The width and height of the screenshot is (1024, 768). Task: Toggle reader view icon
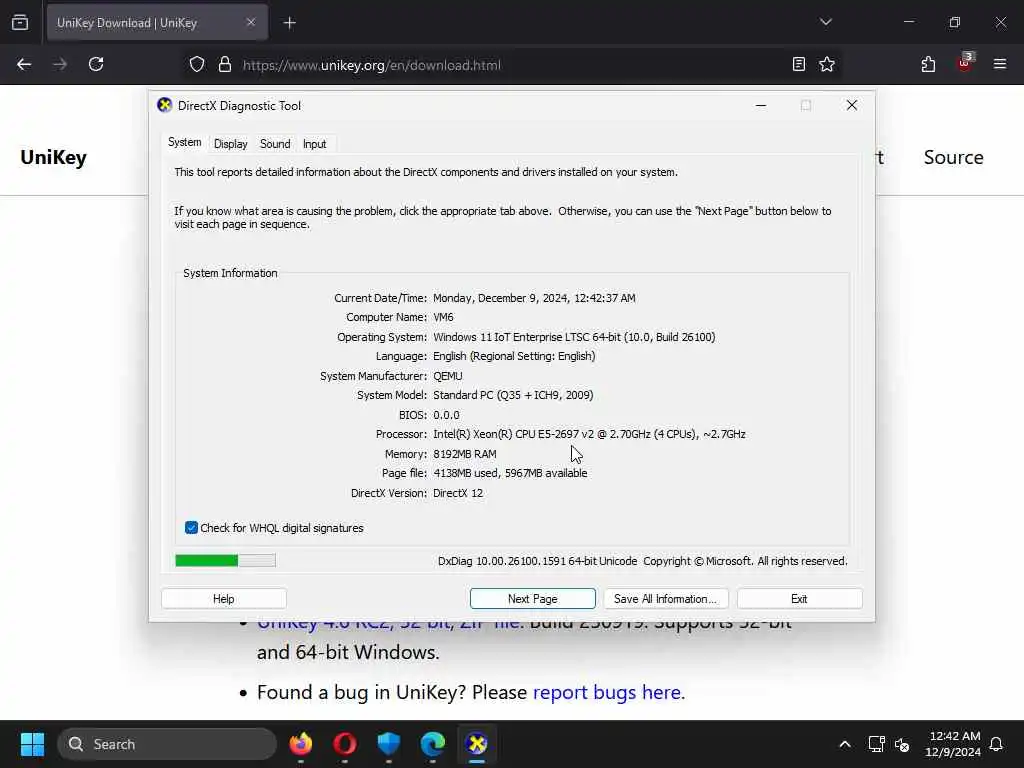798,64
